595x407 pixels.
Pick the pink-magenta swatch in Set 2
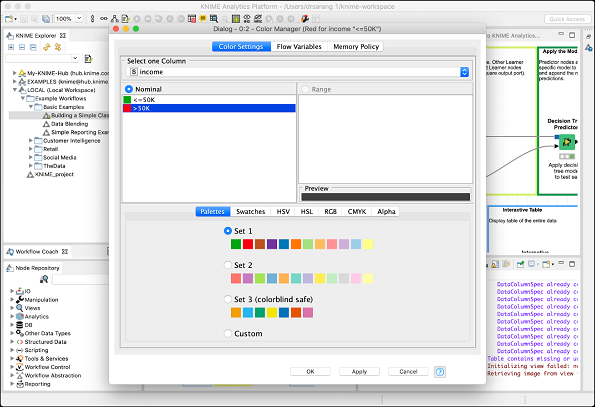(248, 278)
